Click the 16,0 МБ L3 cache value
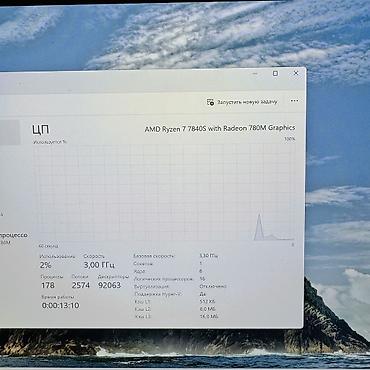 point(209,316)
